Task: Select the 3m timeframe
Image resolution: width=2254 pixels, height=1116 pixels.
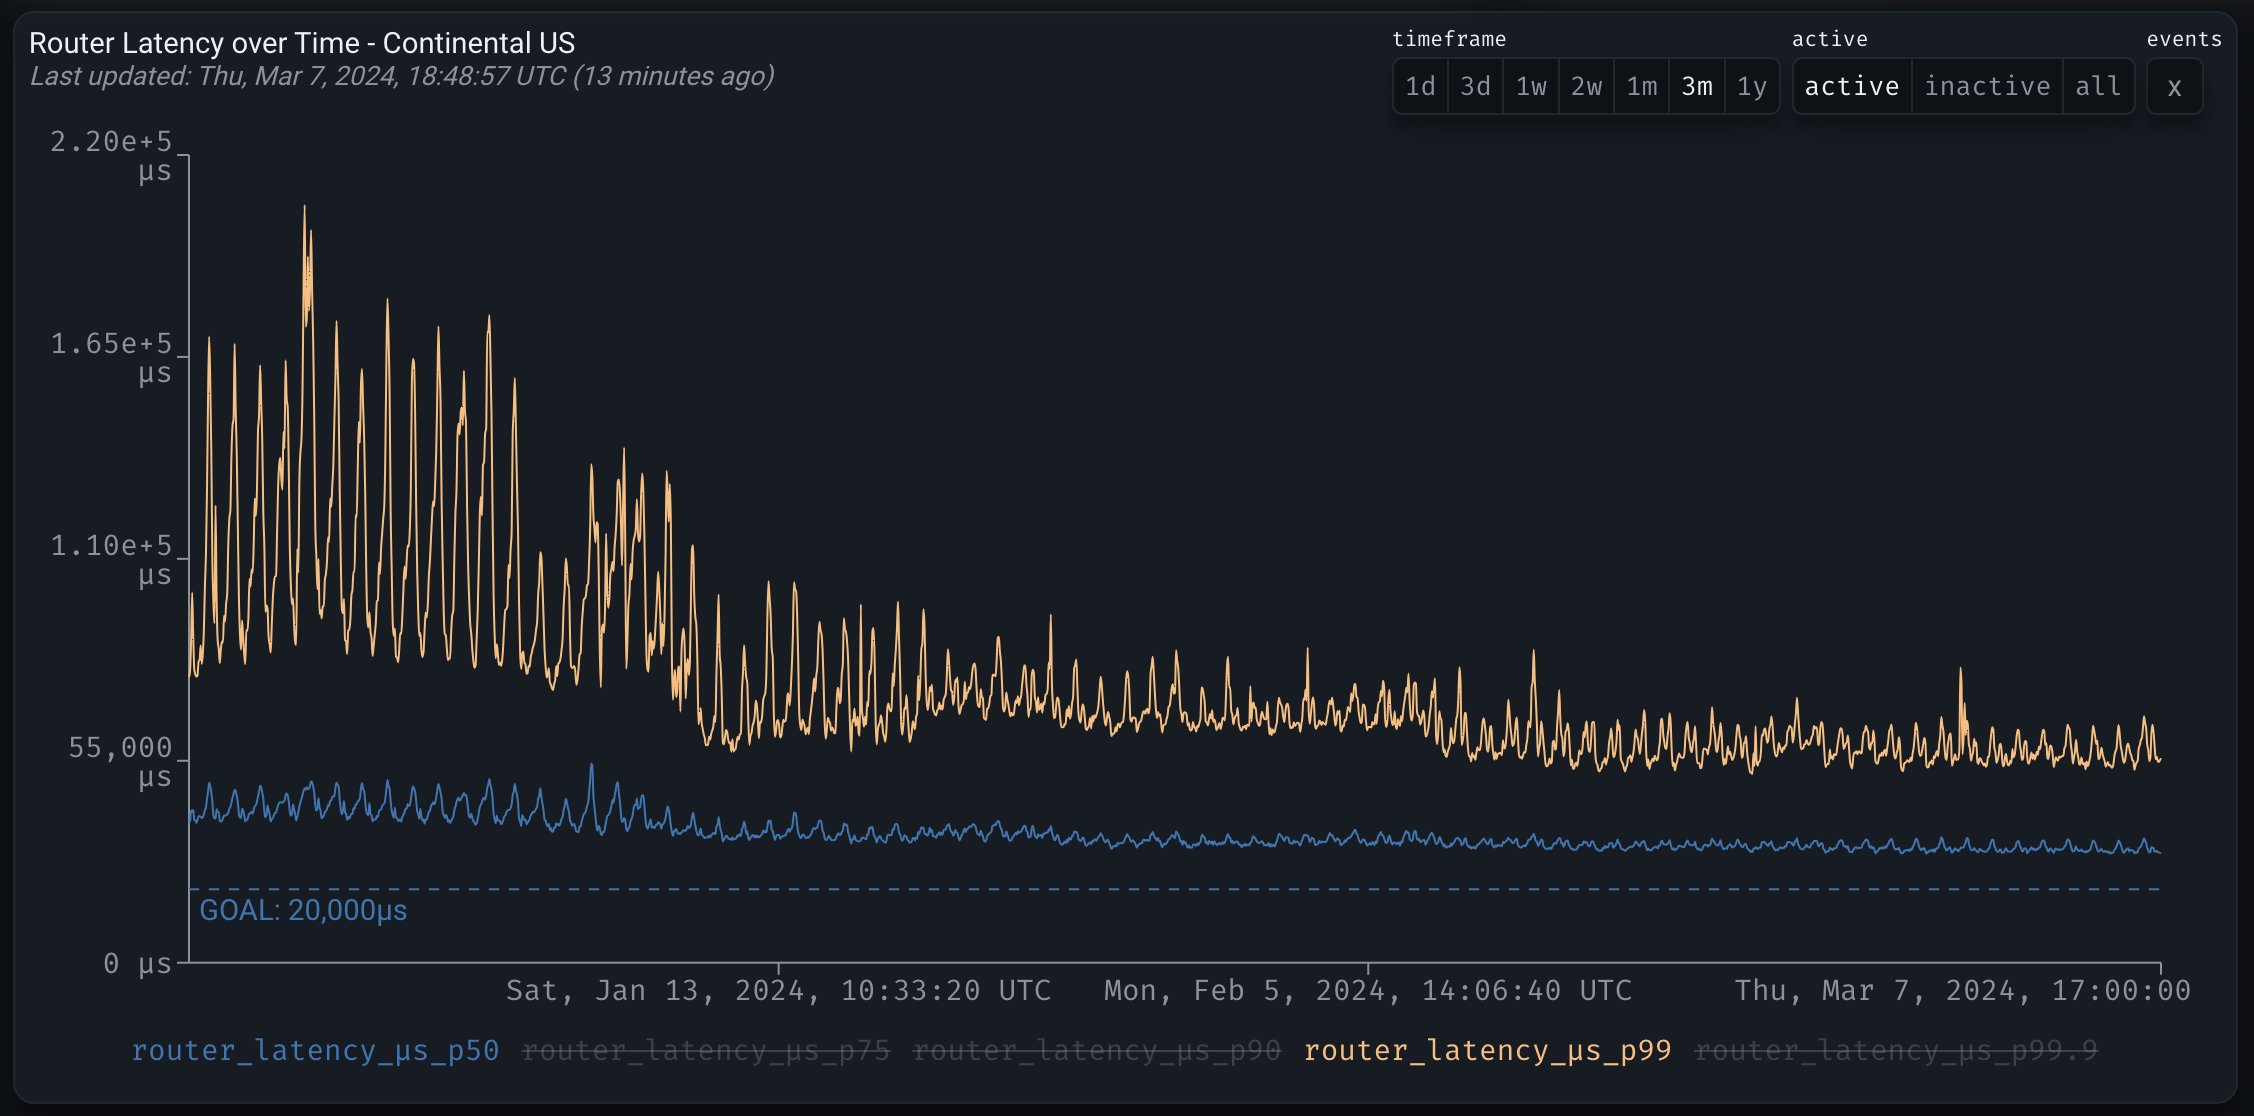Action: pyautogui.click(x=1696, y=87)
